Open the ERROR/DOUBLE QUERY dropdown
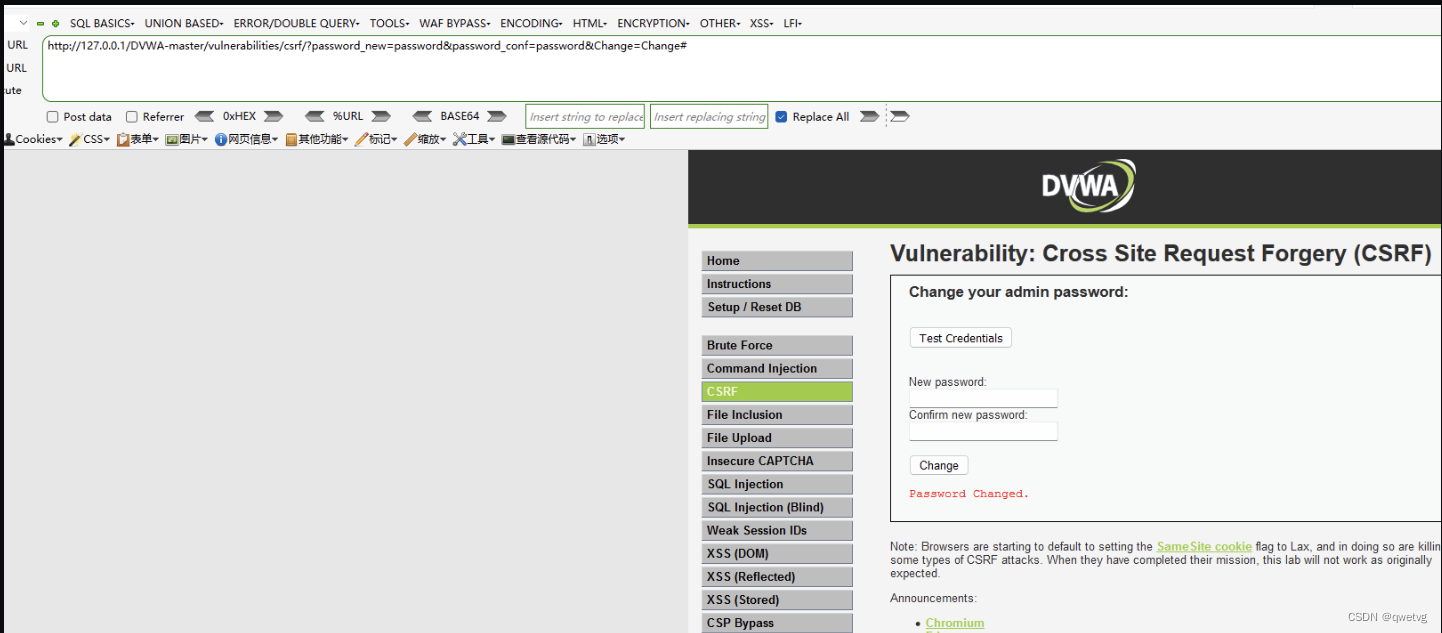The image size is (1442, 633). coord(297,23)
